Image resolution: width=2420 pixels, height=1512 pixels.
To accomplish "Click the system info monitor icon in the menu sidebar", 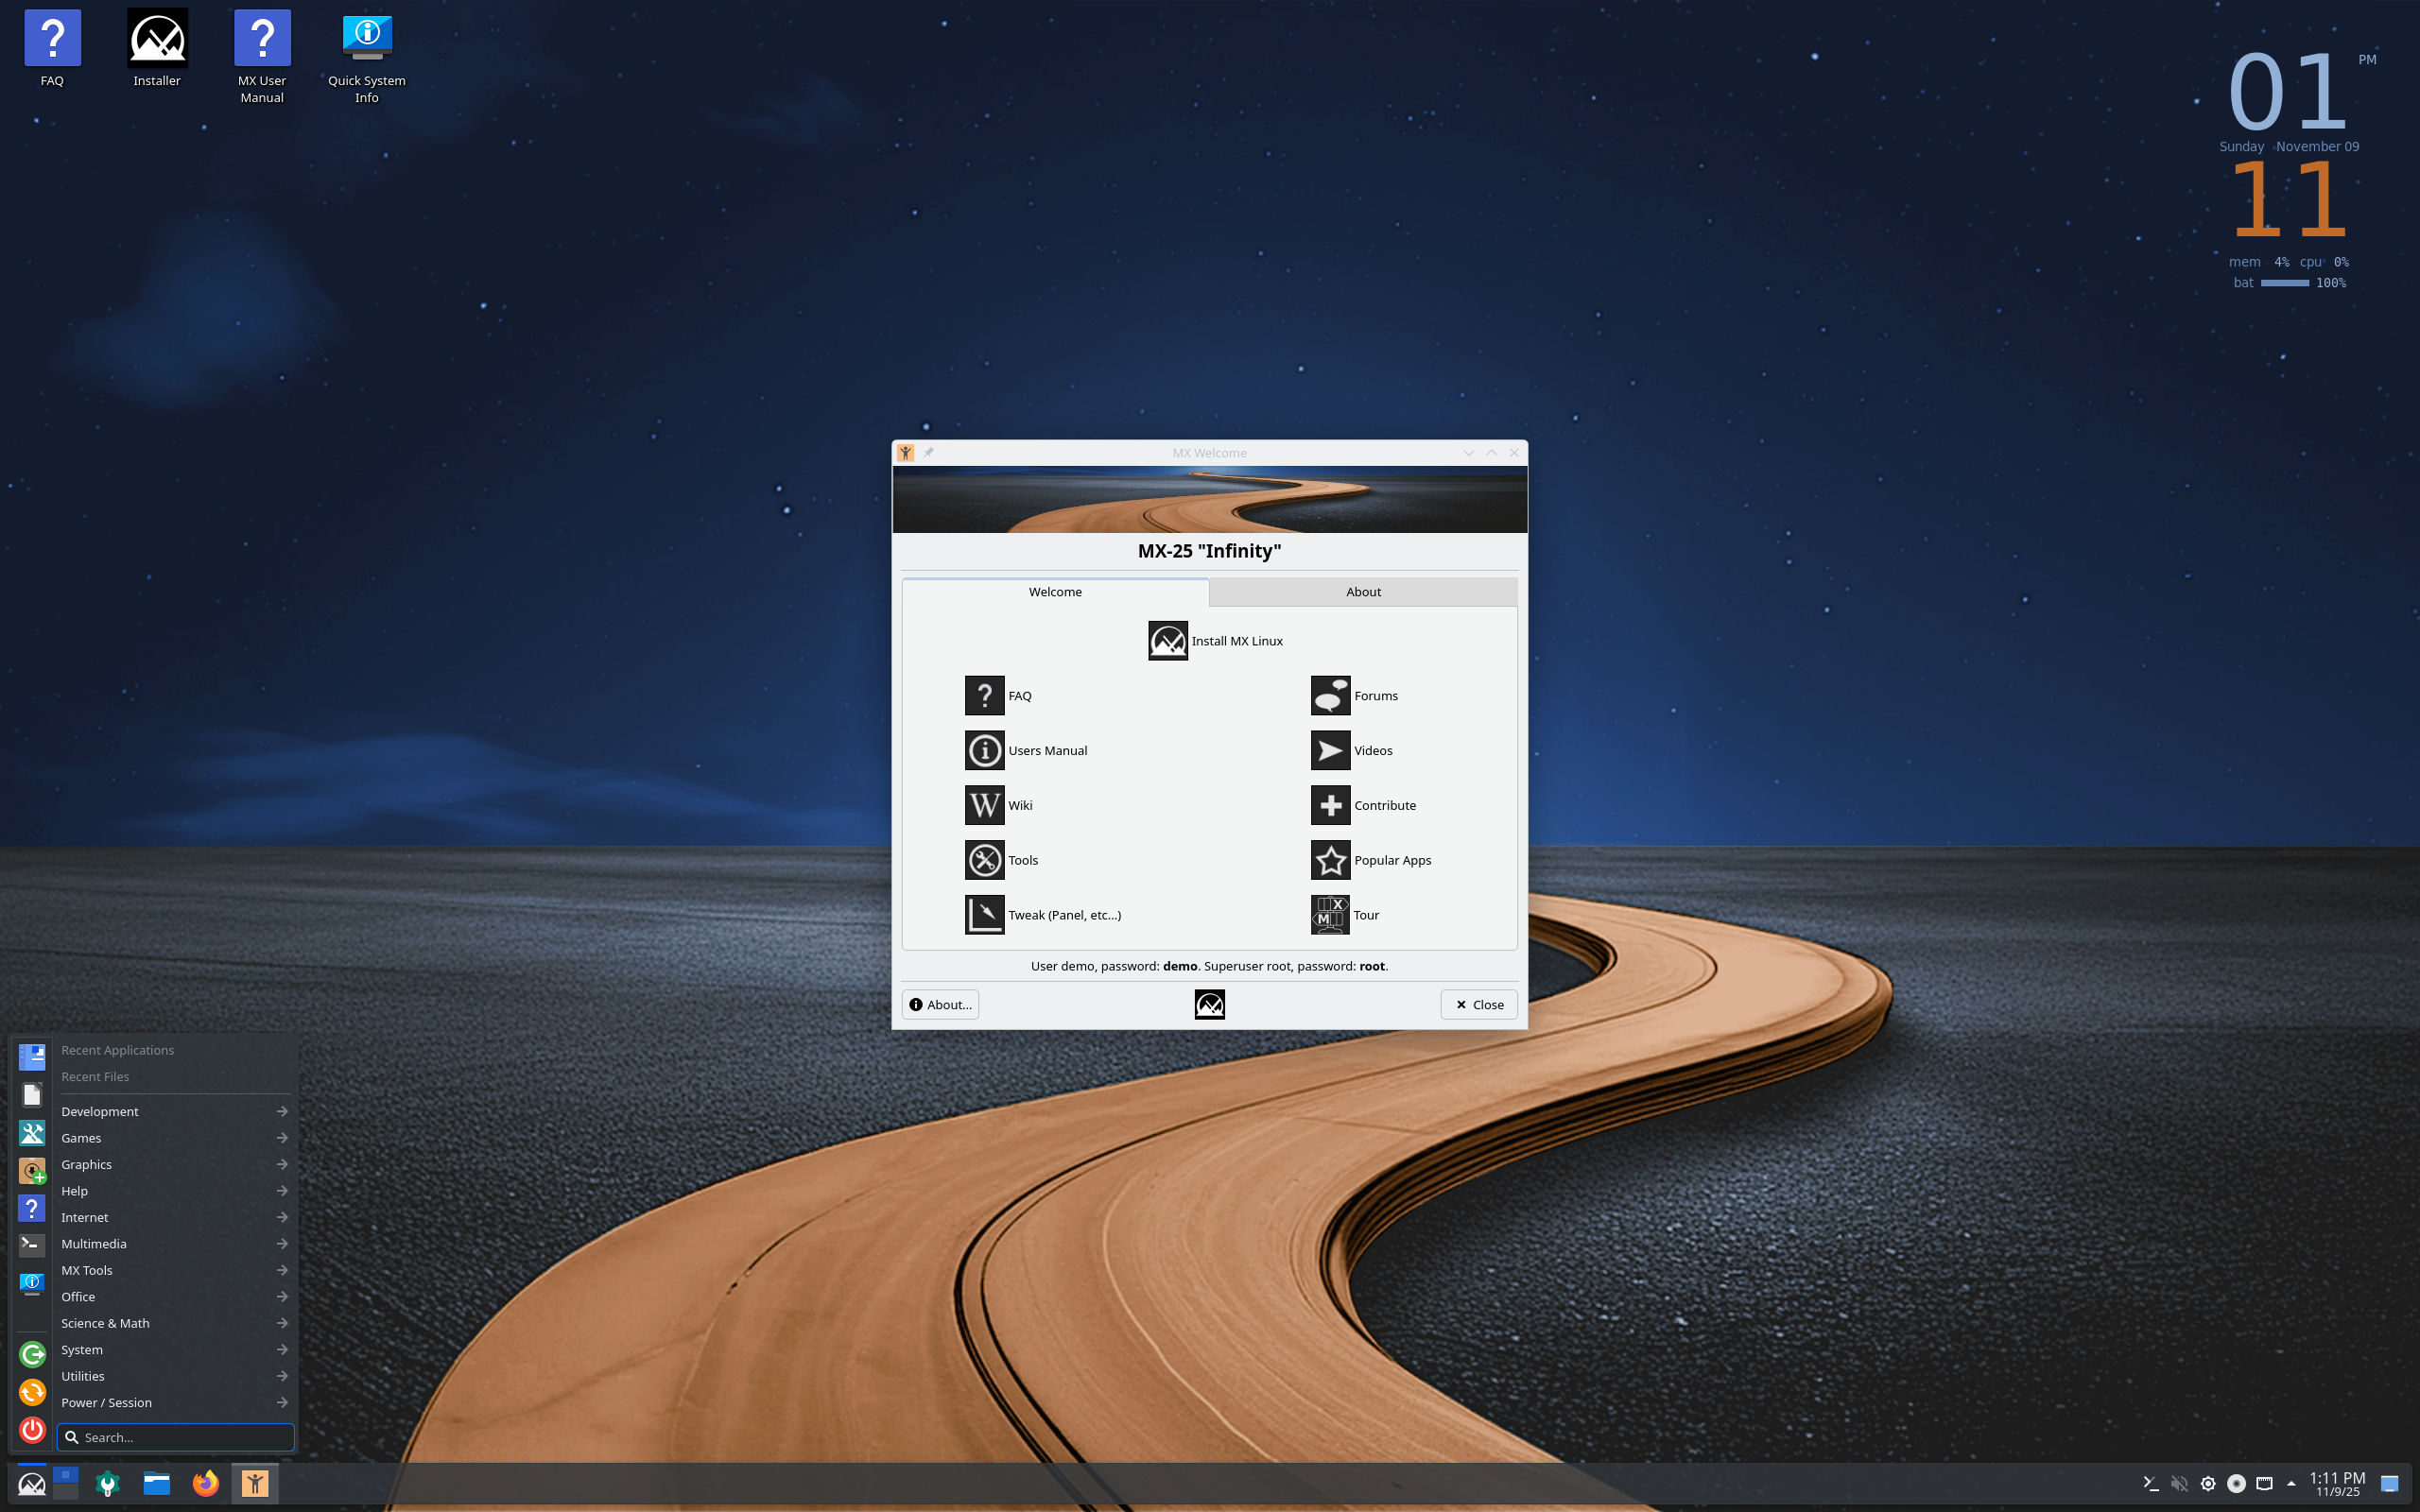I will coord(32,1283).
